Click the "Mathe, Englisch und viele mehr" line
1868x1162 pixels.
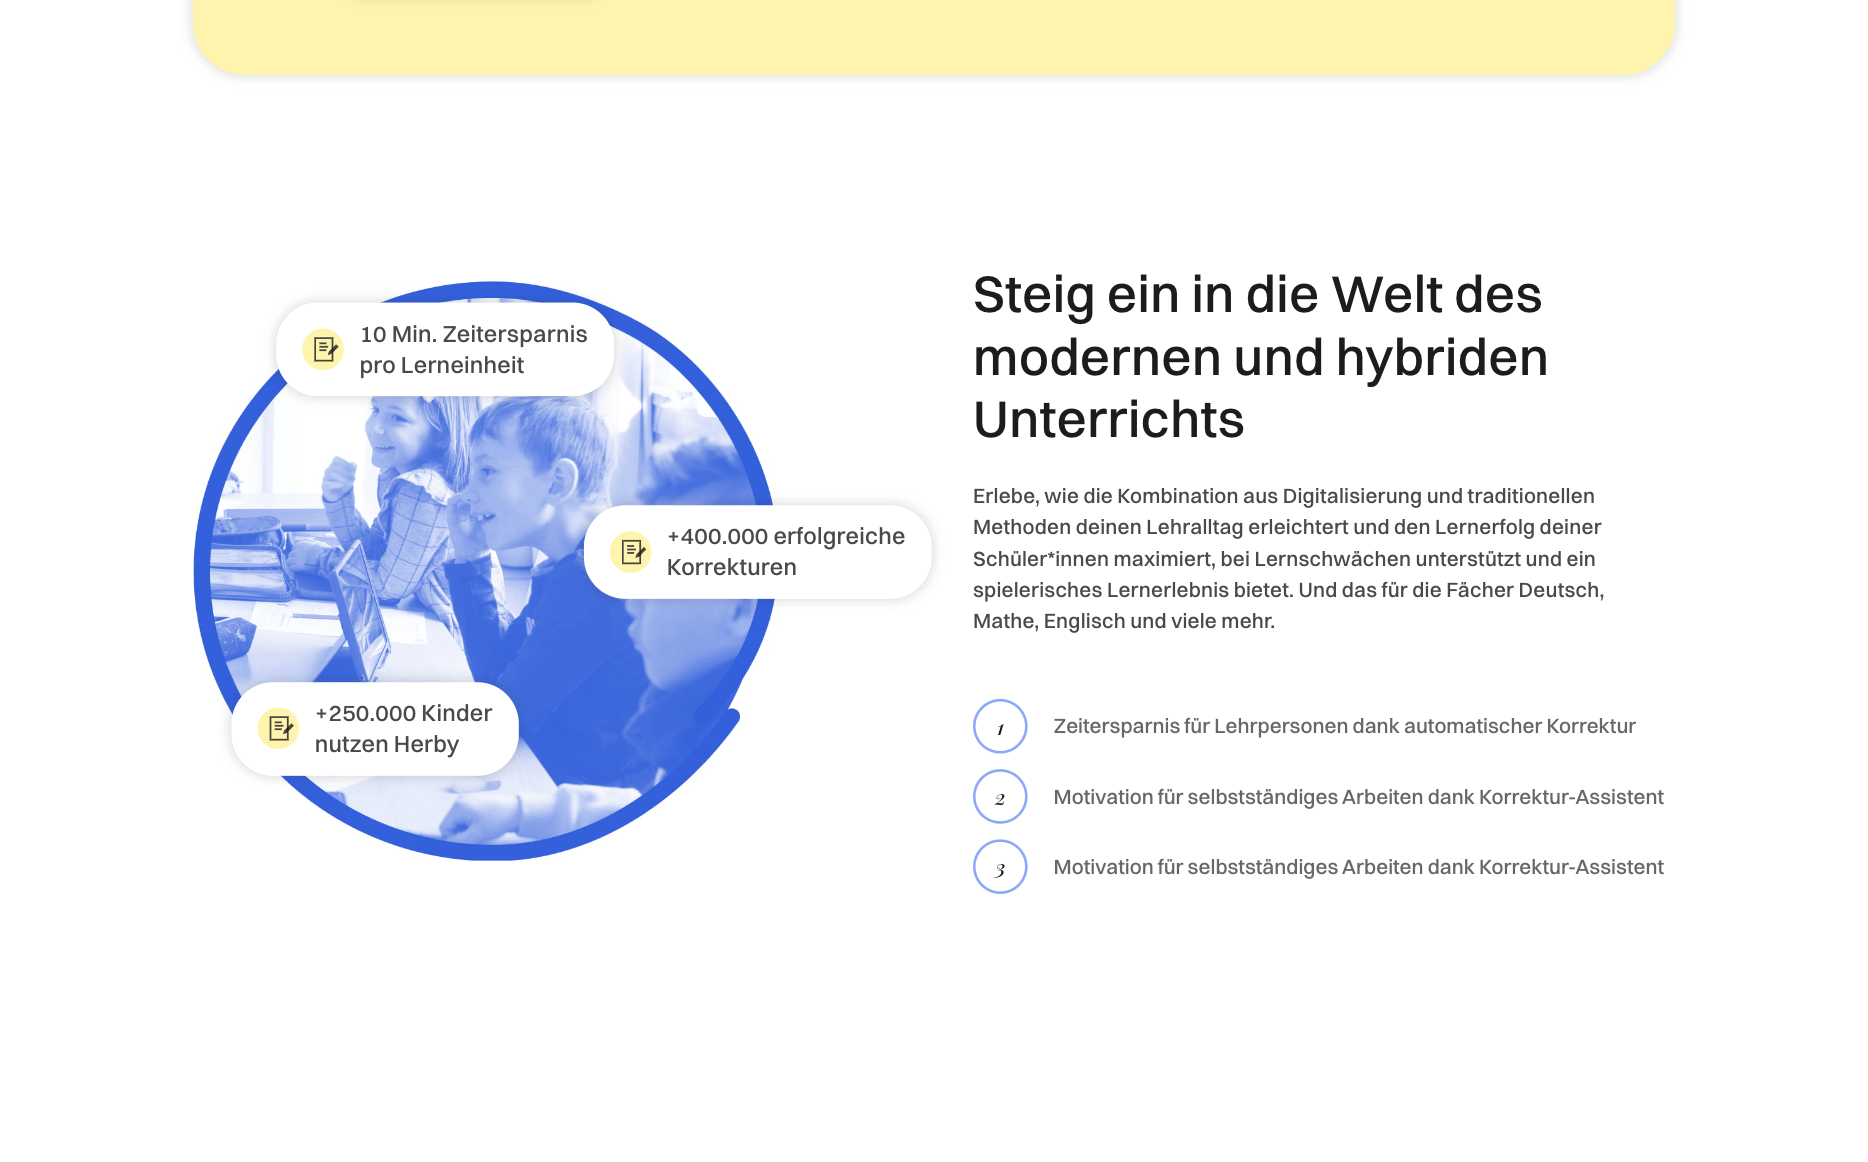click(1124, 621)
